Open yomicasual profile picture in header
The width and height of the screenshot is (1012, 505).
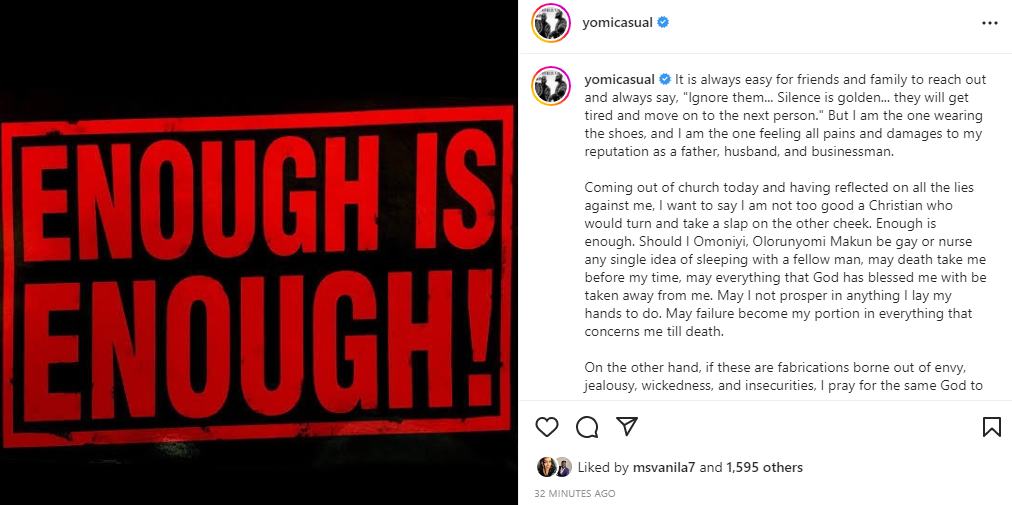(x=551, y=23)
